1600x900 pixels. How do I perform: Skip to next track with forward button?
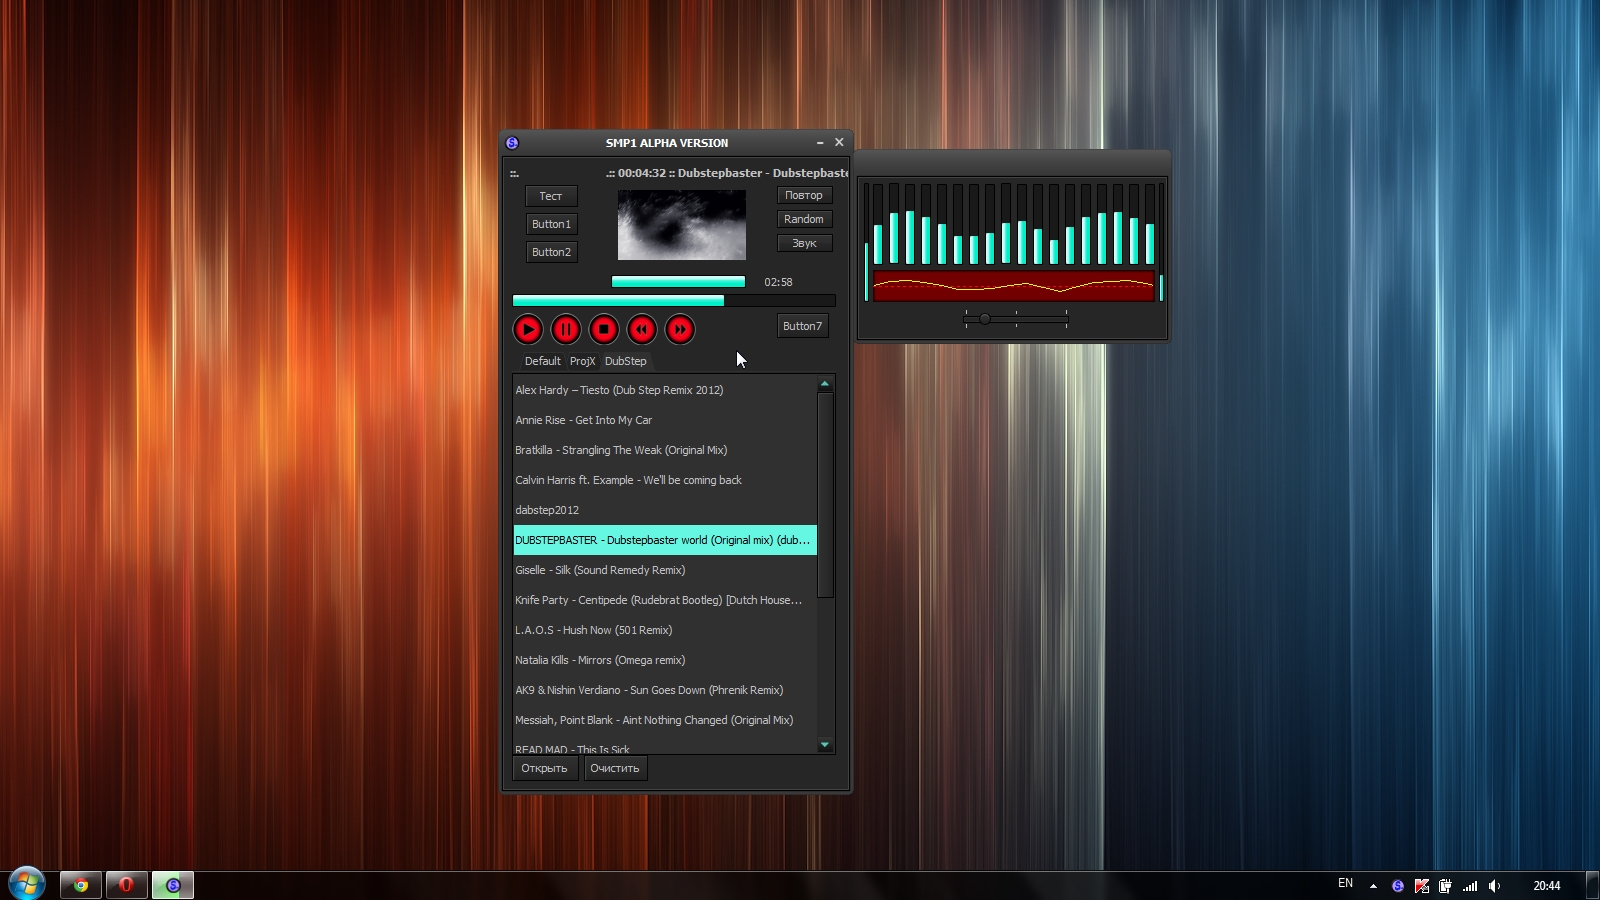(x=680, y=329)
